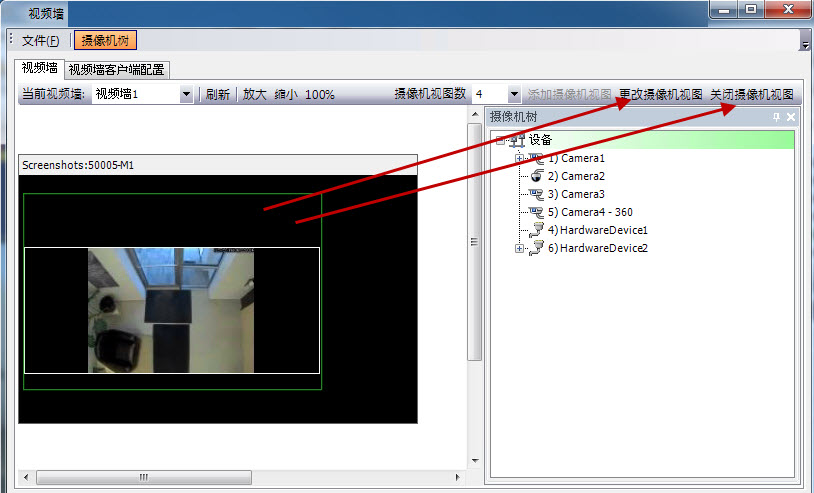Open the 摄像机视图数 dropdown
Screen dimensions: 814x493
[514, 94]
